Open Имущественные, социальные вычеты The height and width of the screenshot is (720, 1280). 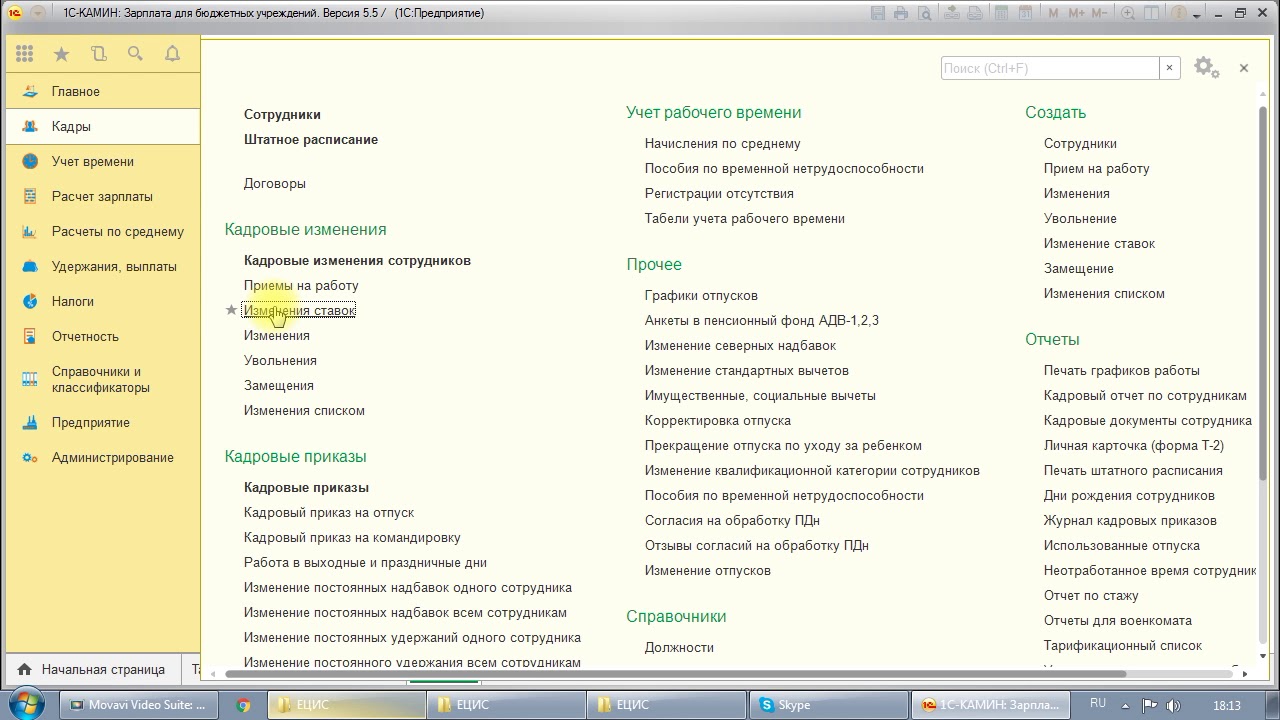click(x=760, y=395)
